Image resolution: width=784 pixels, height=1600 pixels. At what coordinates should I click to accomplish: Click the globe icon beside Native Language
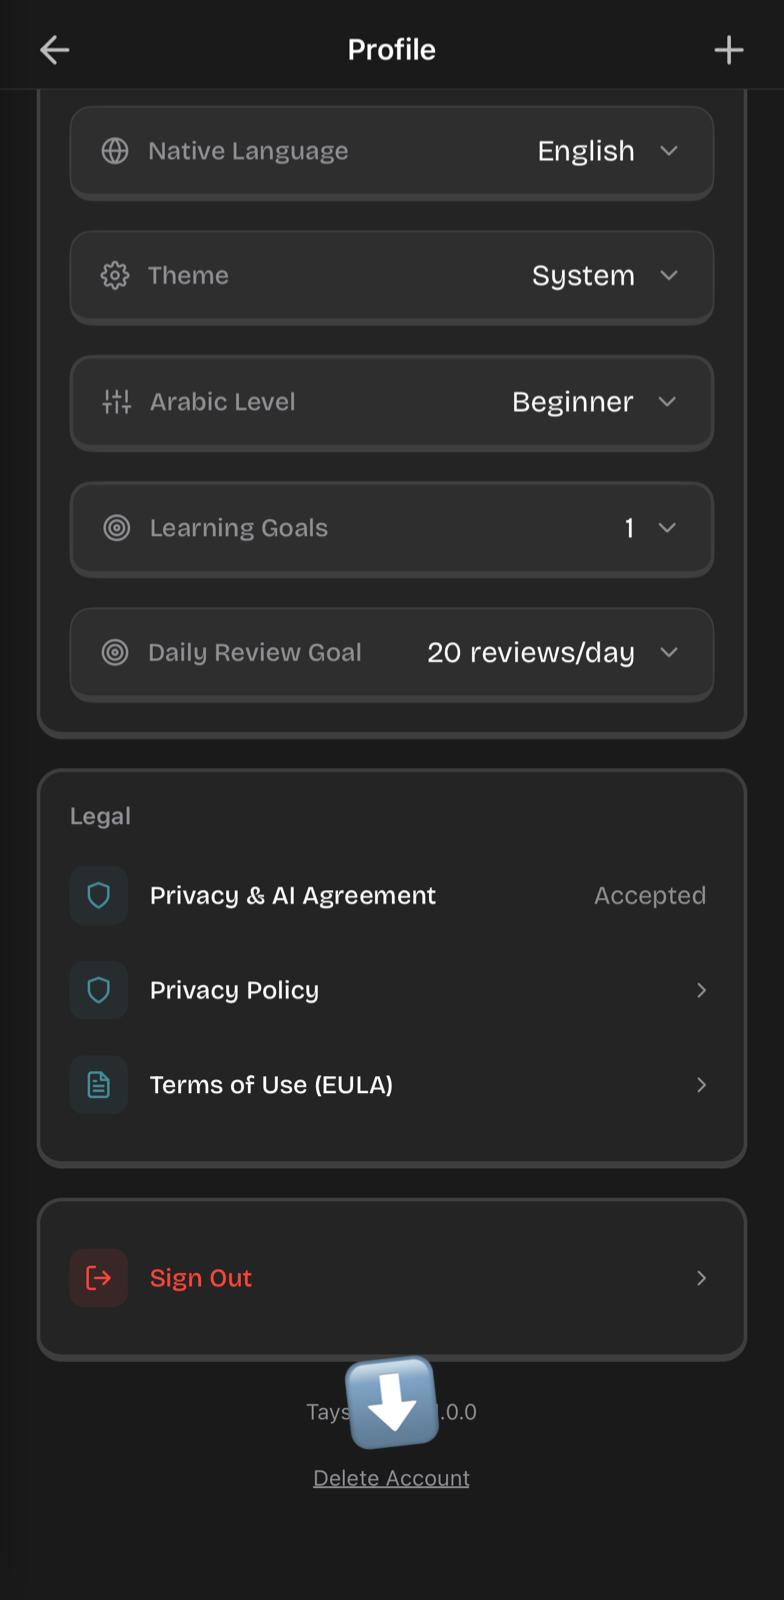tap(115, 151)
